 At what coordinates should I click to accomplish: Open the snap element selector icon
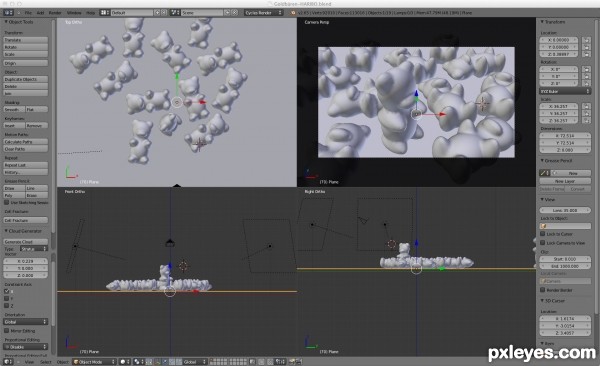click(x=280, y=362)
